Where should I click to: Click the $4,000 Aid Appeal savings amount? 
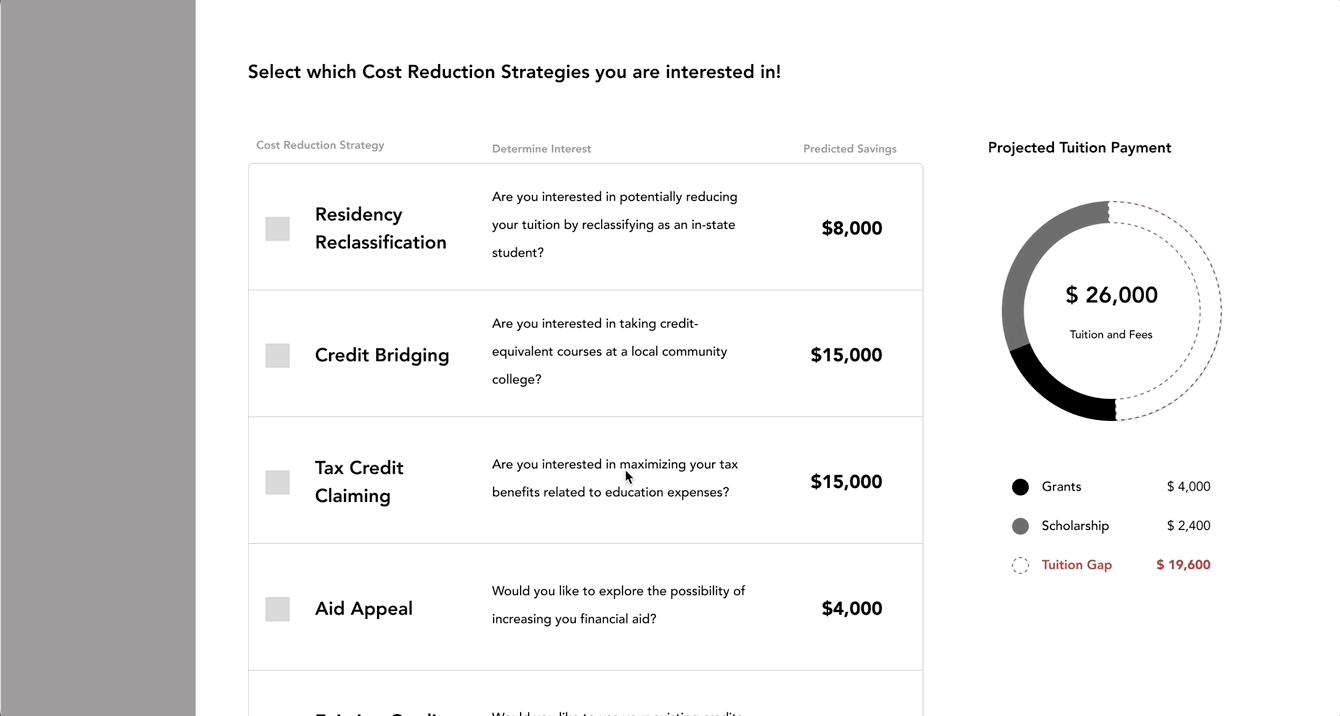[x=851, y=609]
